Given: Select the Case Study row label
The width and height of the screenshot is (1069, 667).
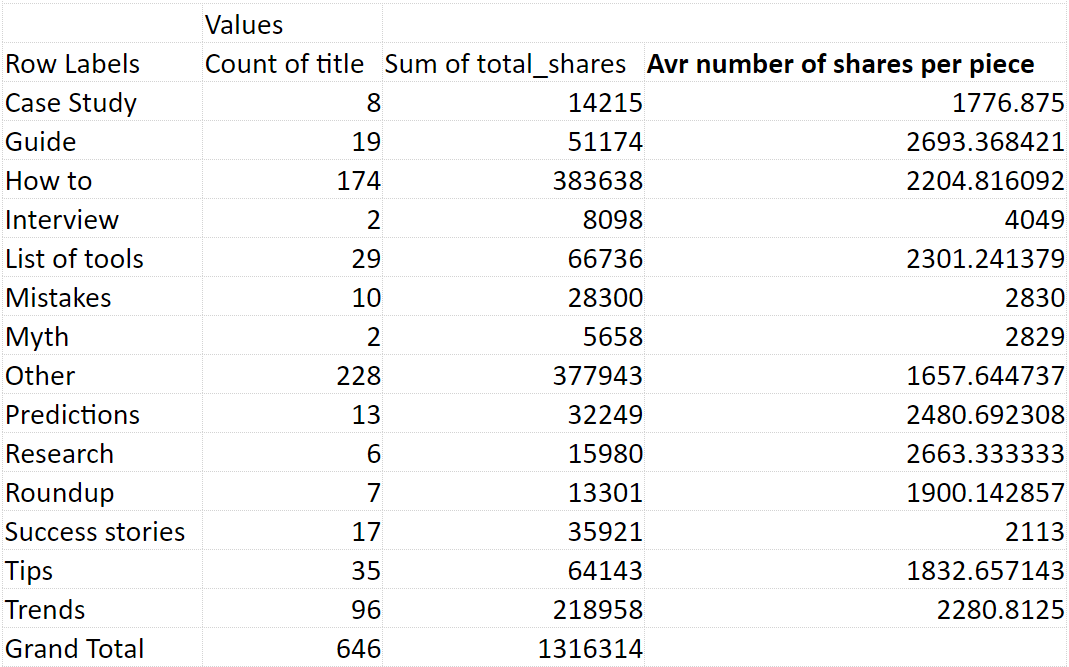Looking at the screenshot, I should 102,103.
